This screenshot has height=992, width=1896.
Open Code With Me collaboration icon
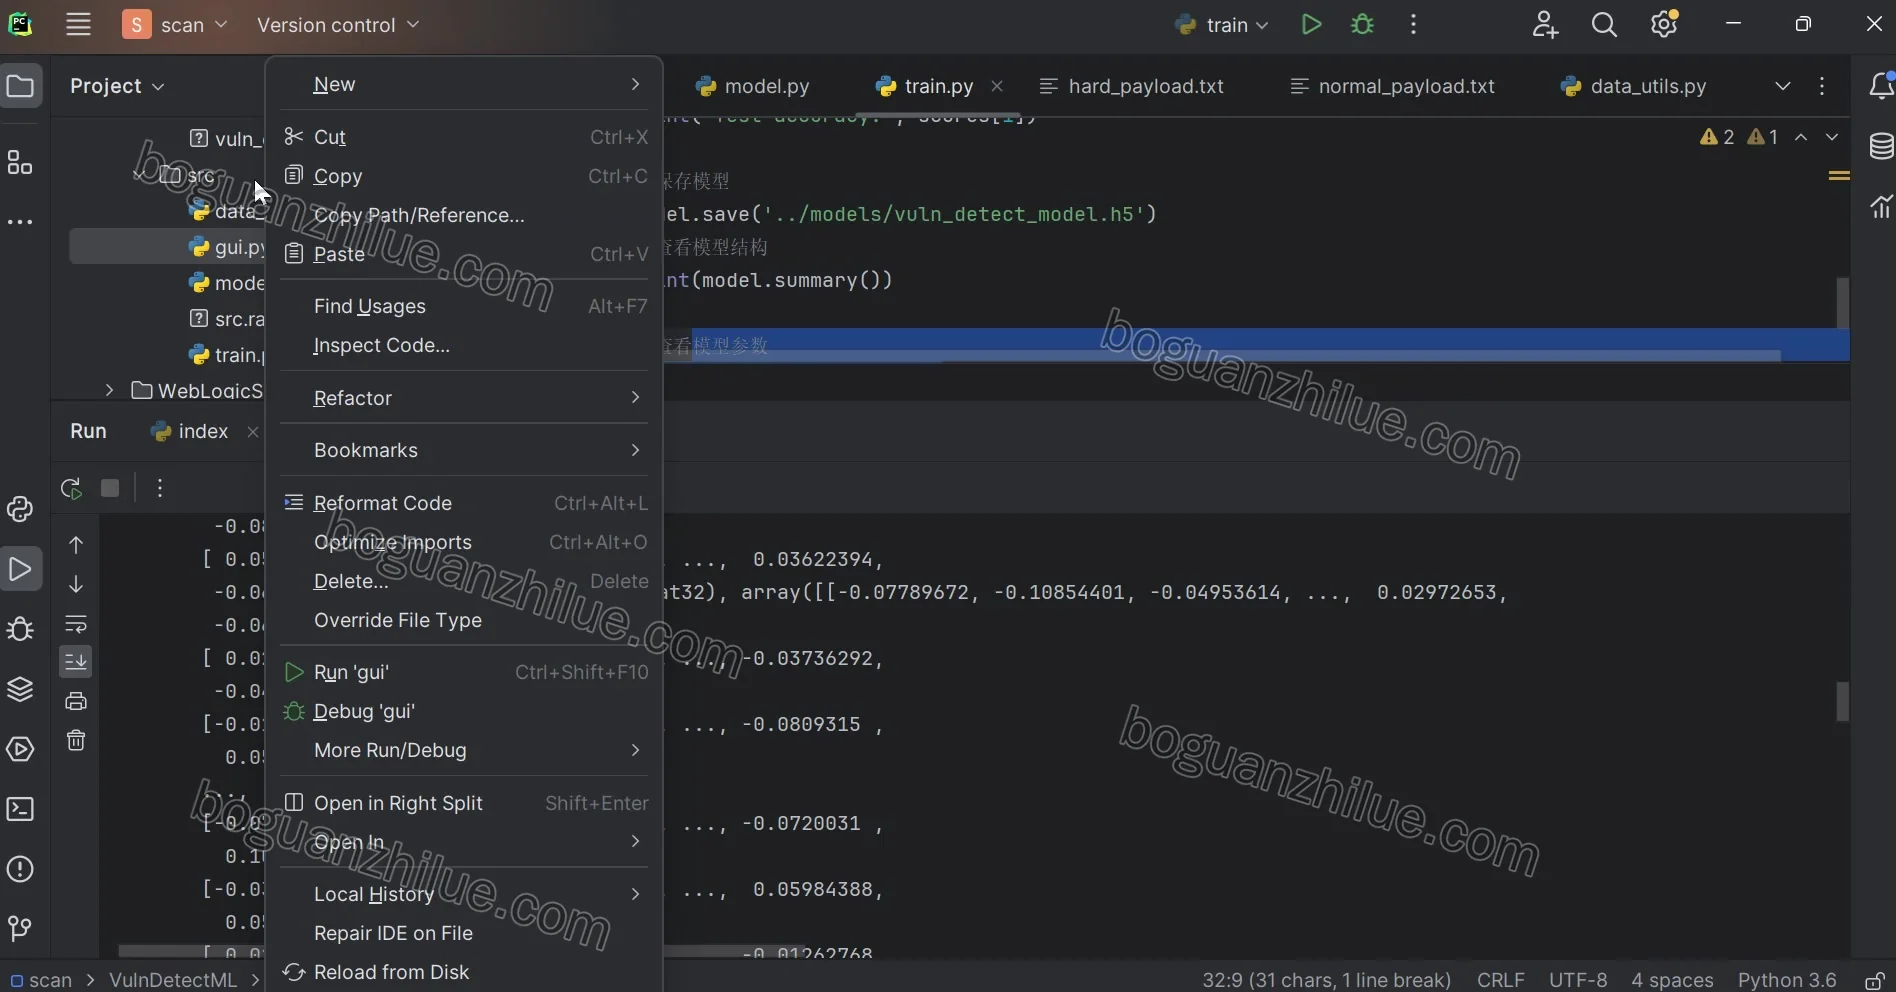pos(1545,25)
